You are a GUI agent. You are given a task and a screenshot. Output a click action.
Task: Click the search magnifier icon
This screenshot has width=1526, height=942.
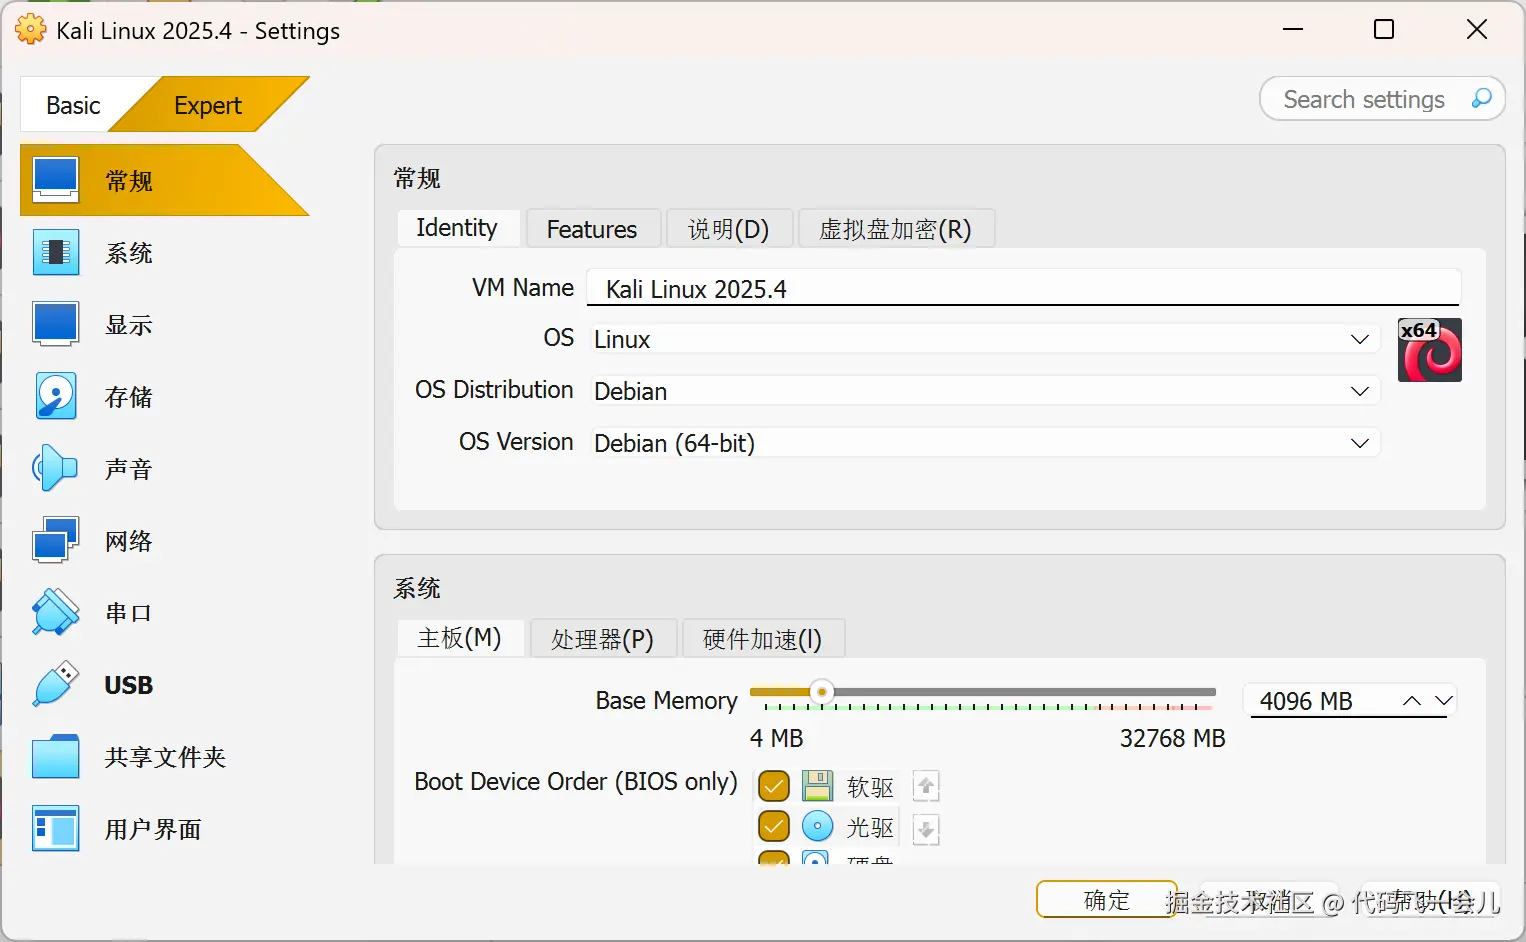1481,99
